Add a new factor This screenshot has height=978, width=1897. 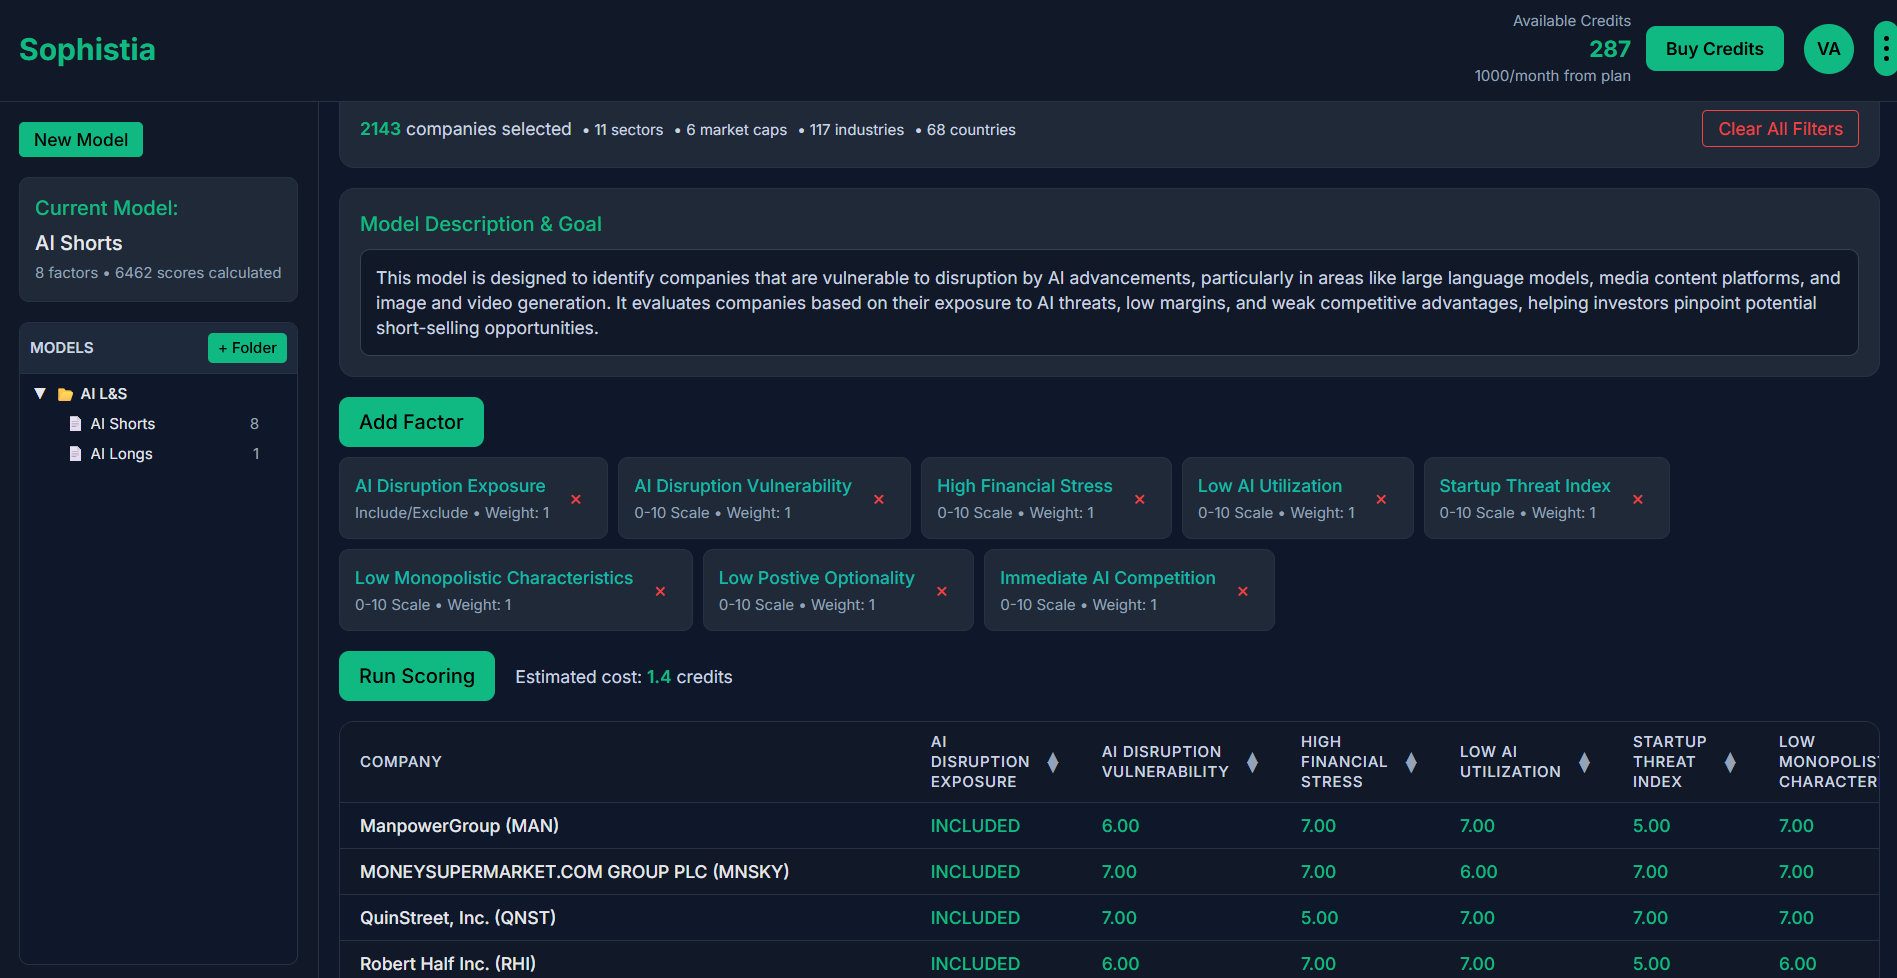coord(411,421)
